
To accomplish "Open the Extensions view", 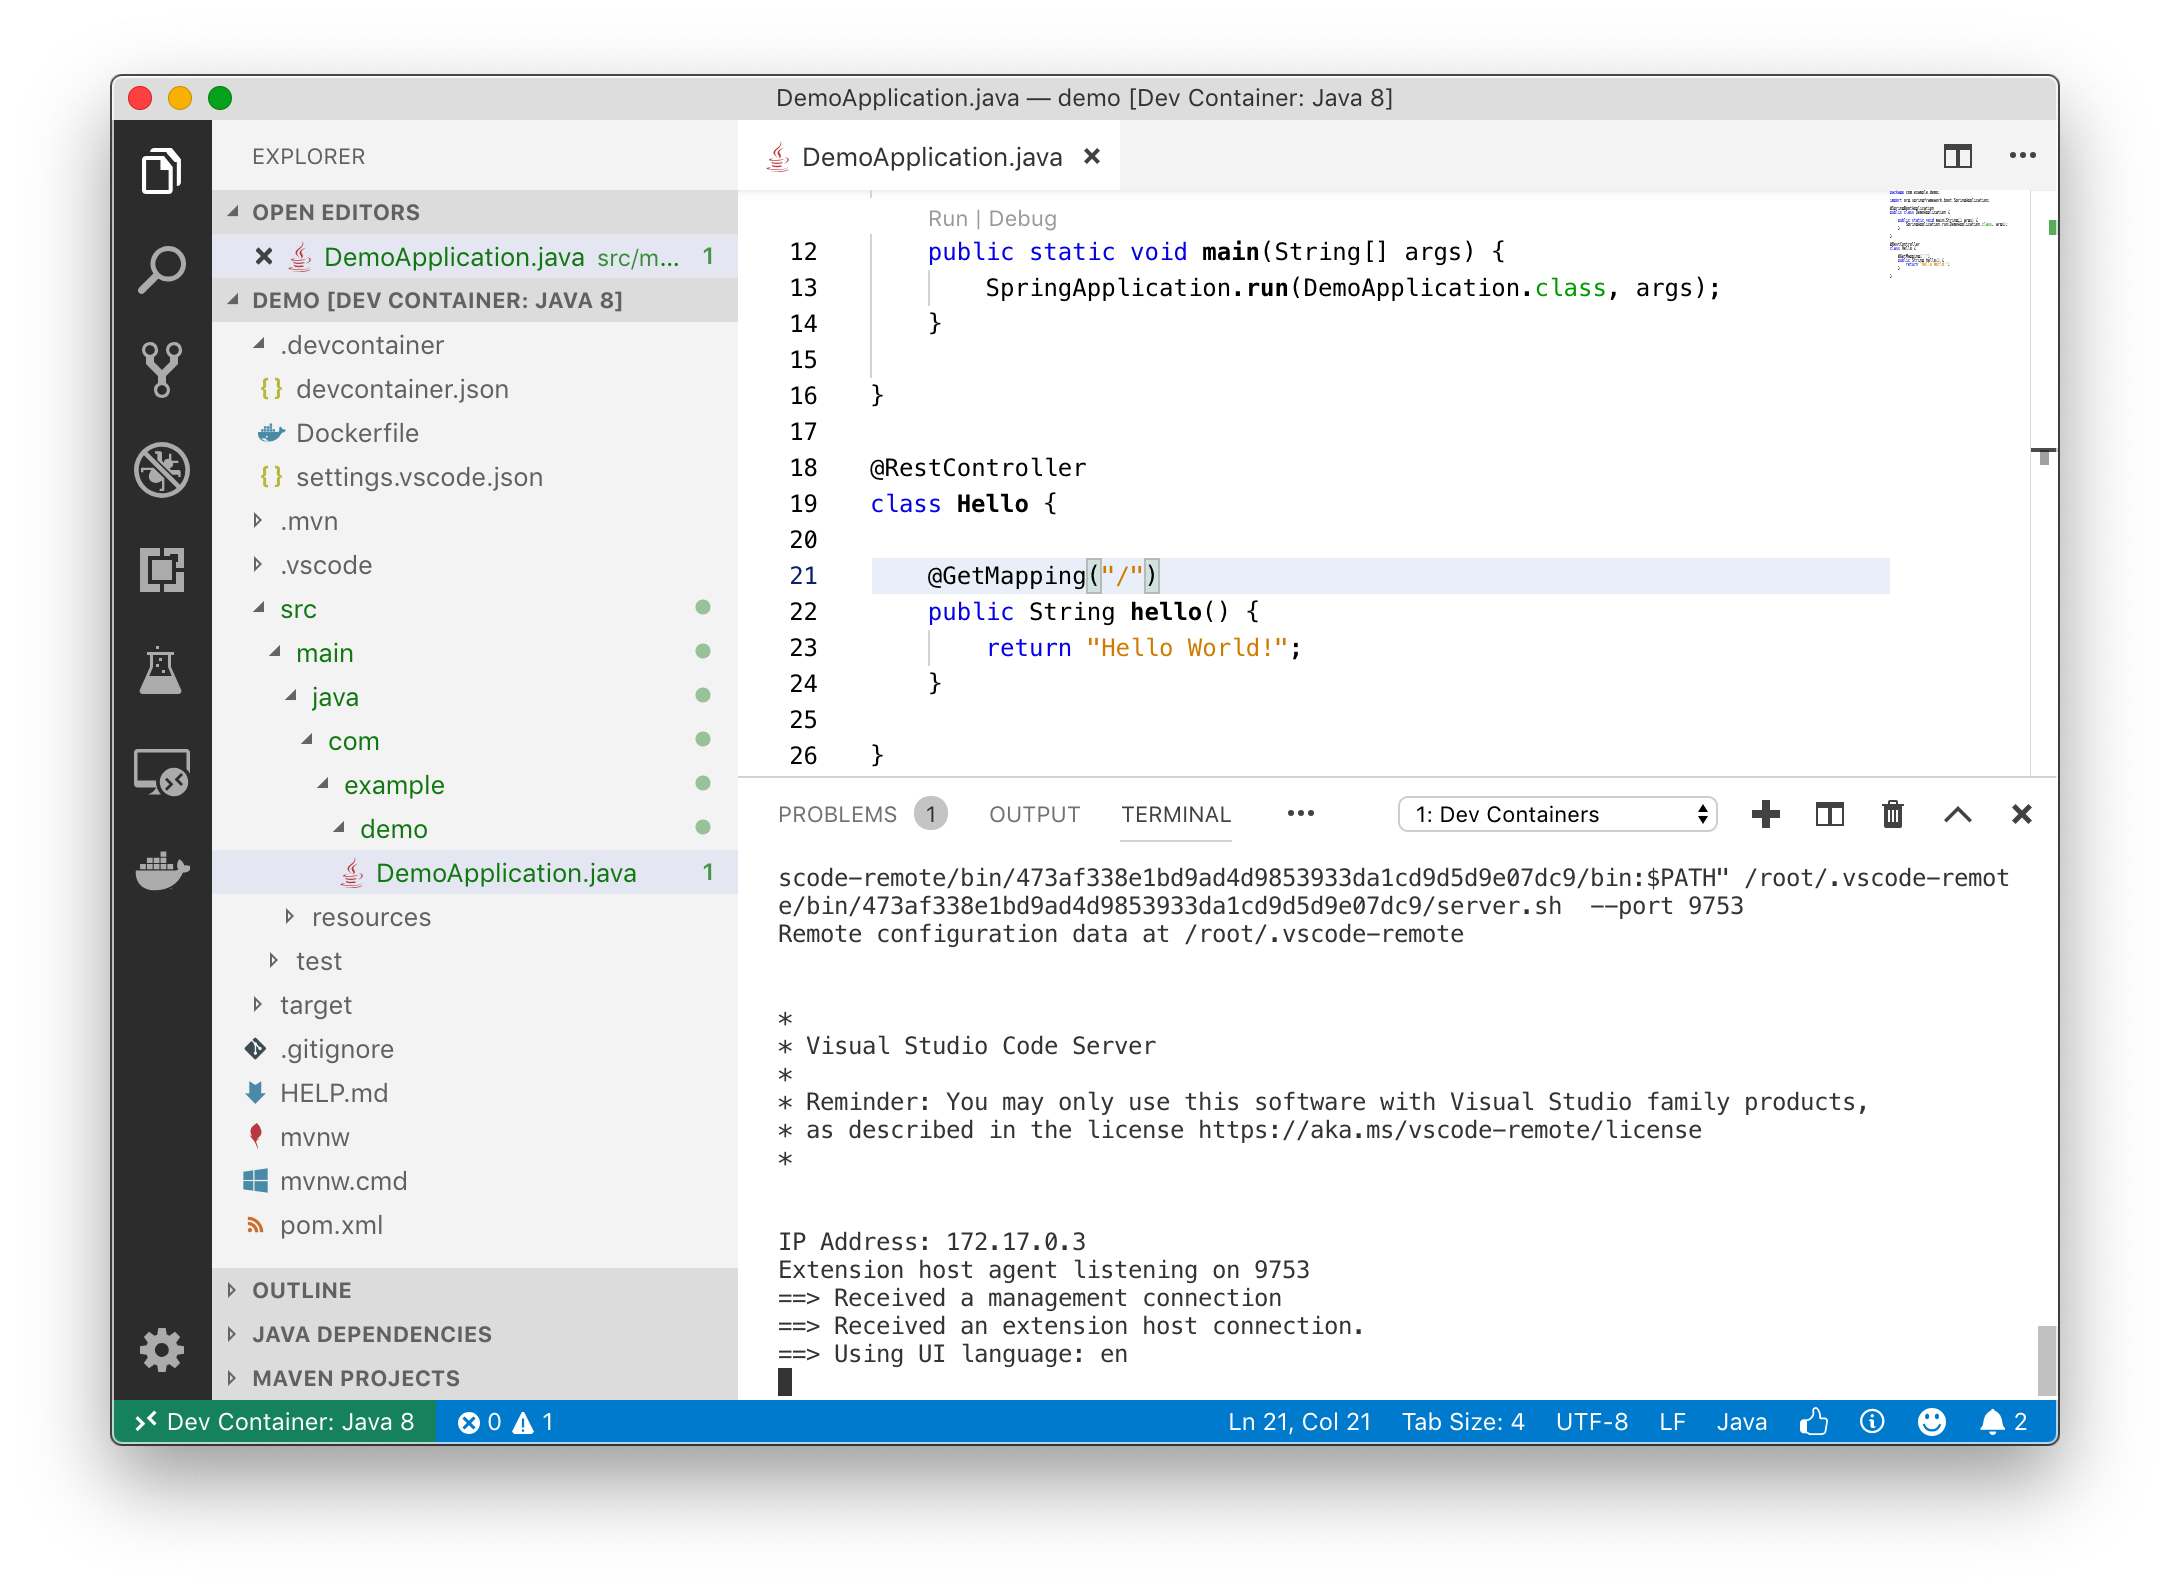I will pyautogui.click(x=161, y=570).
